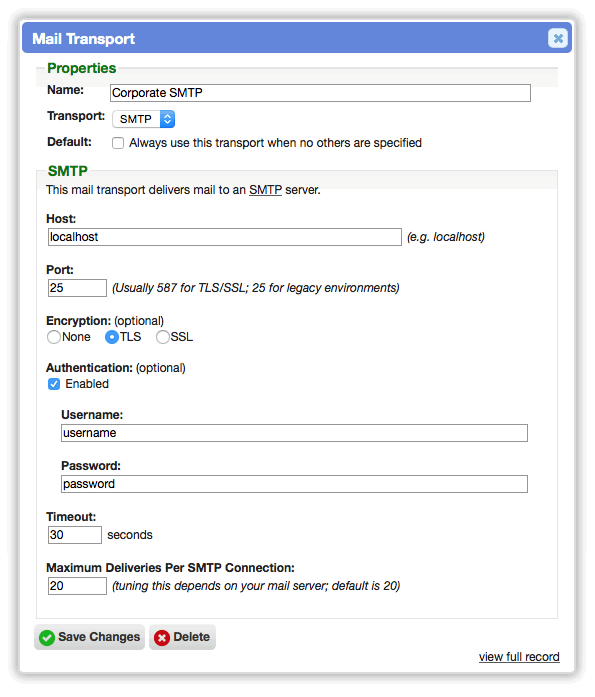Screen dimensions: 595x697
Task: Uncheck the Authentication Enabled checkbox
Action: (x=54, y=384)
